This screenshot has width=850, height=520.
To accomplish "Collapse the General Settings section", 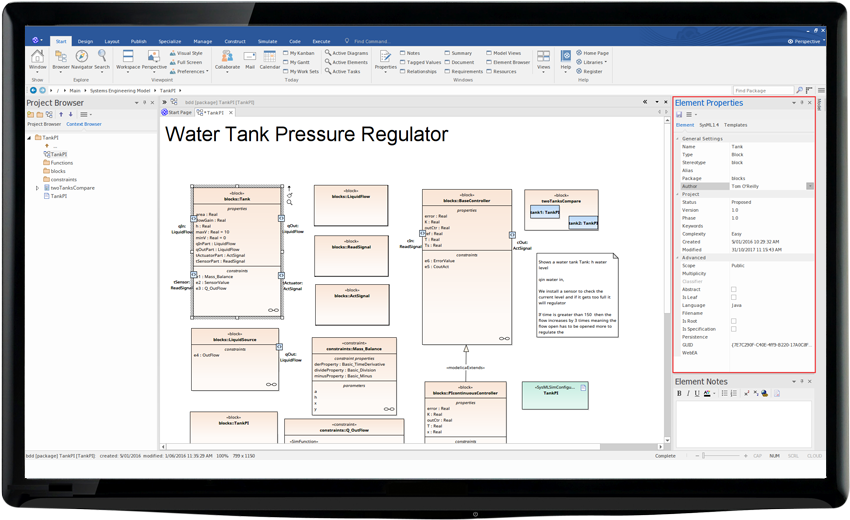I will (677, 139).
